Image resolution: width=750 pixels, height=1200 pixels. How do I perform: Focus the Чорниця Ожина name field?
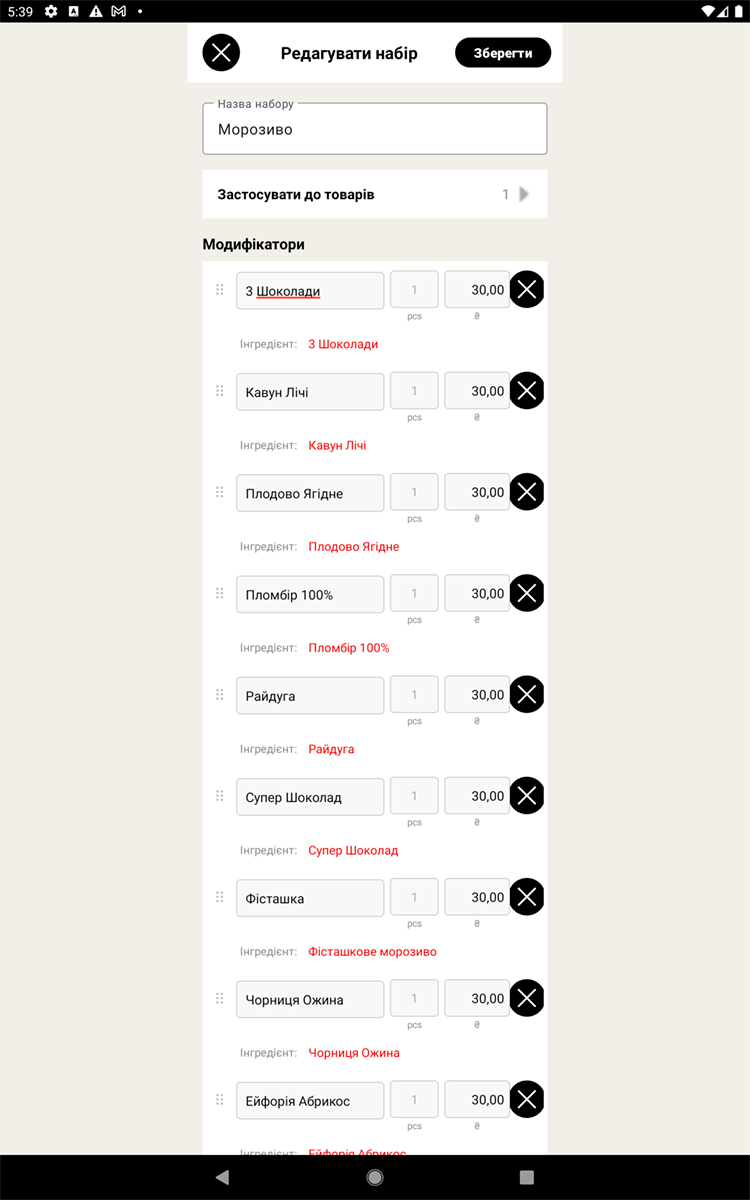point(310,999)
